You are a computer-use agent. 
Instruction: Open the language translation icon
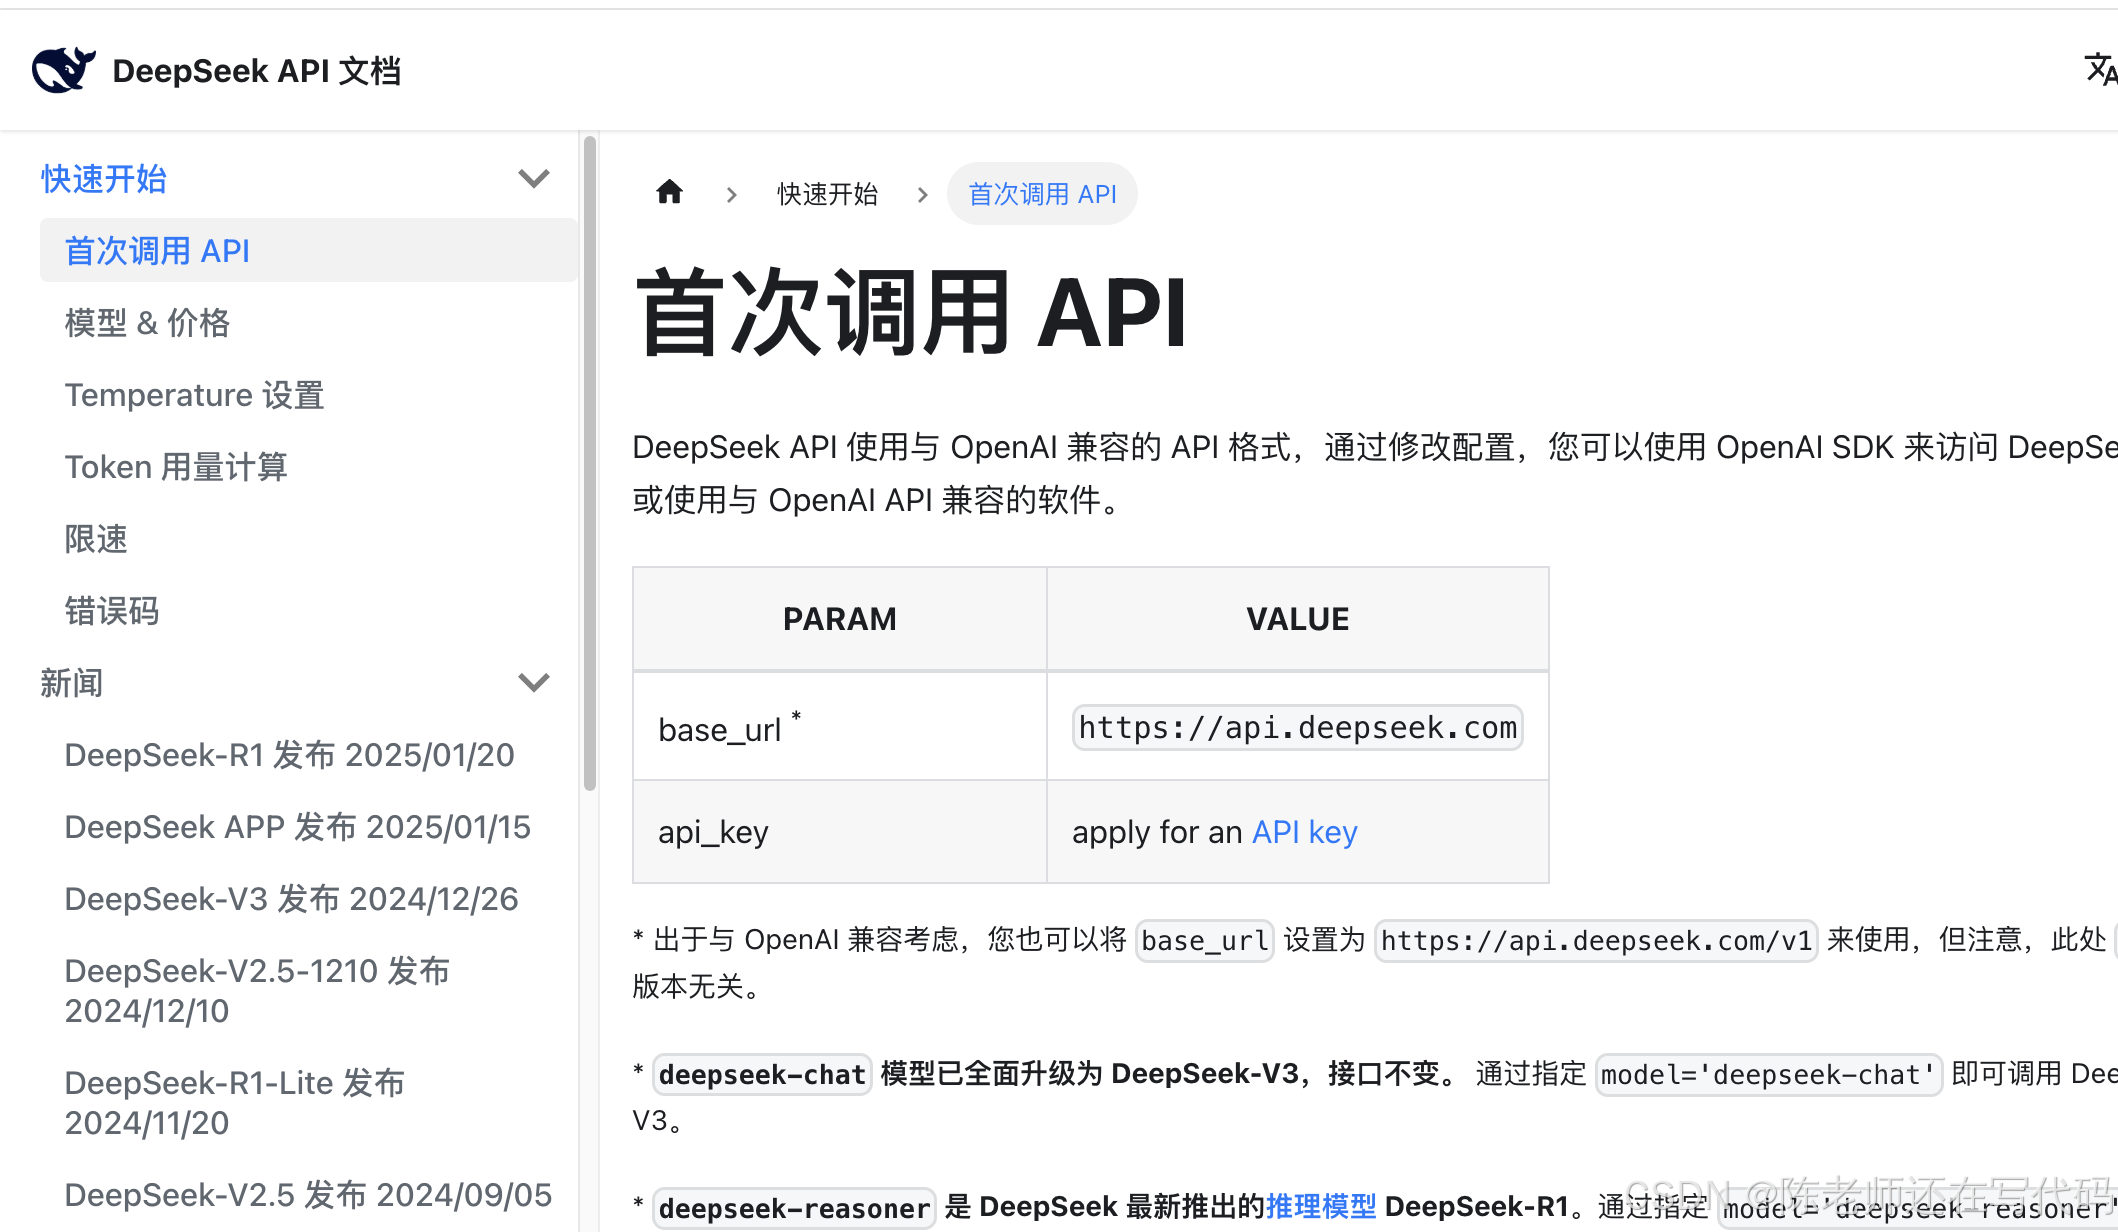coord(2100,70)
